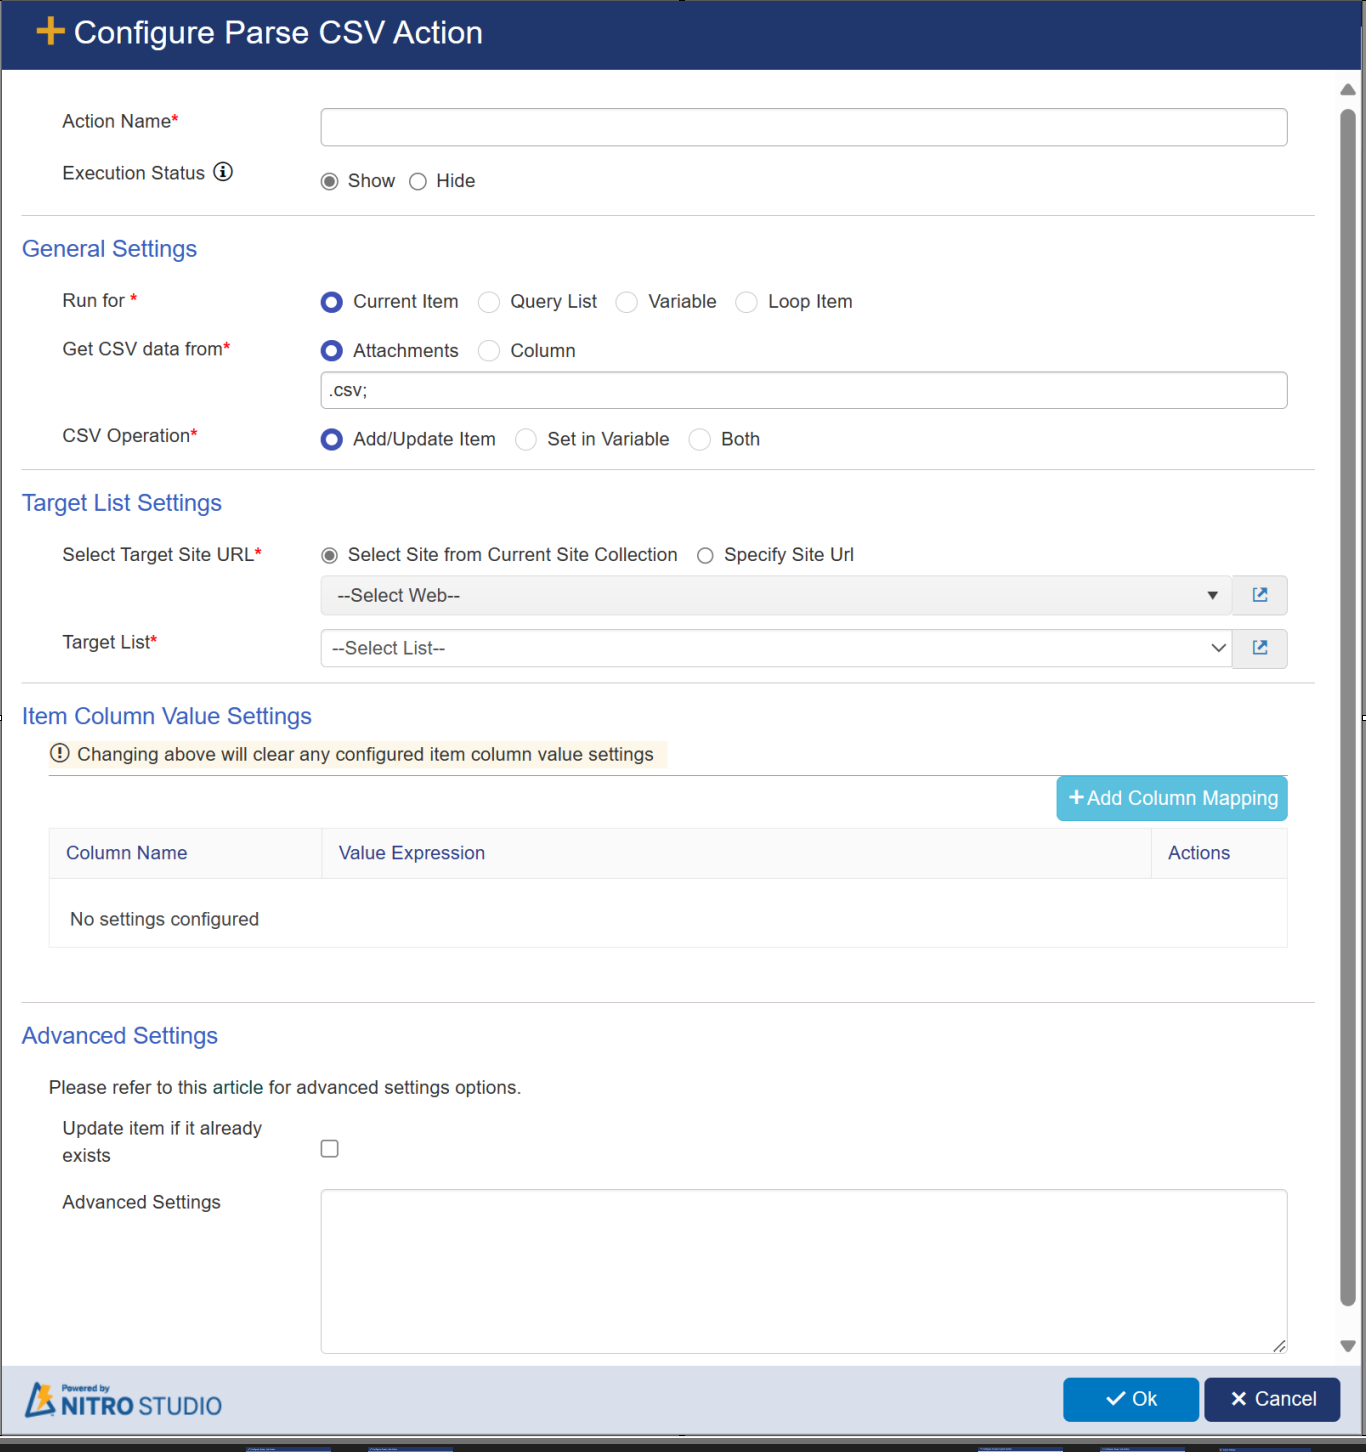
Task: Click the Action Name input field
Action: [804, 127]
